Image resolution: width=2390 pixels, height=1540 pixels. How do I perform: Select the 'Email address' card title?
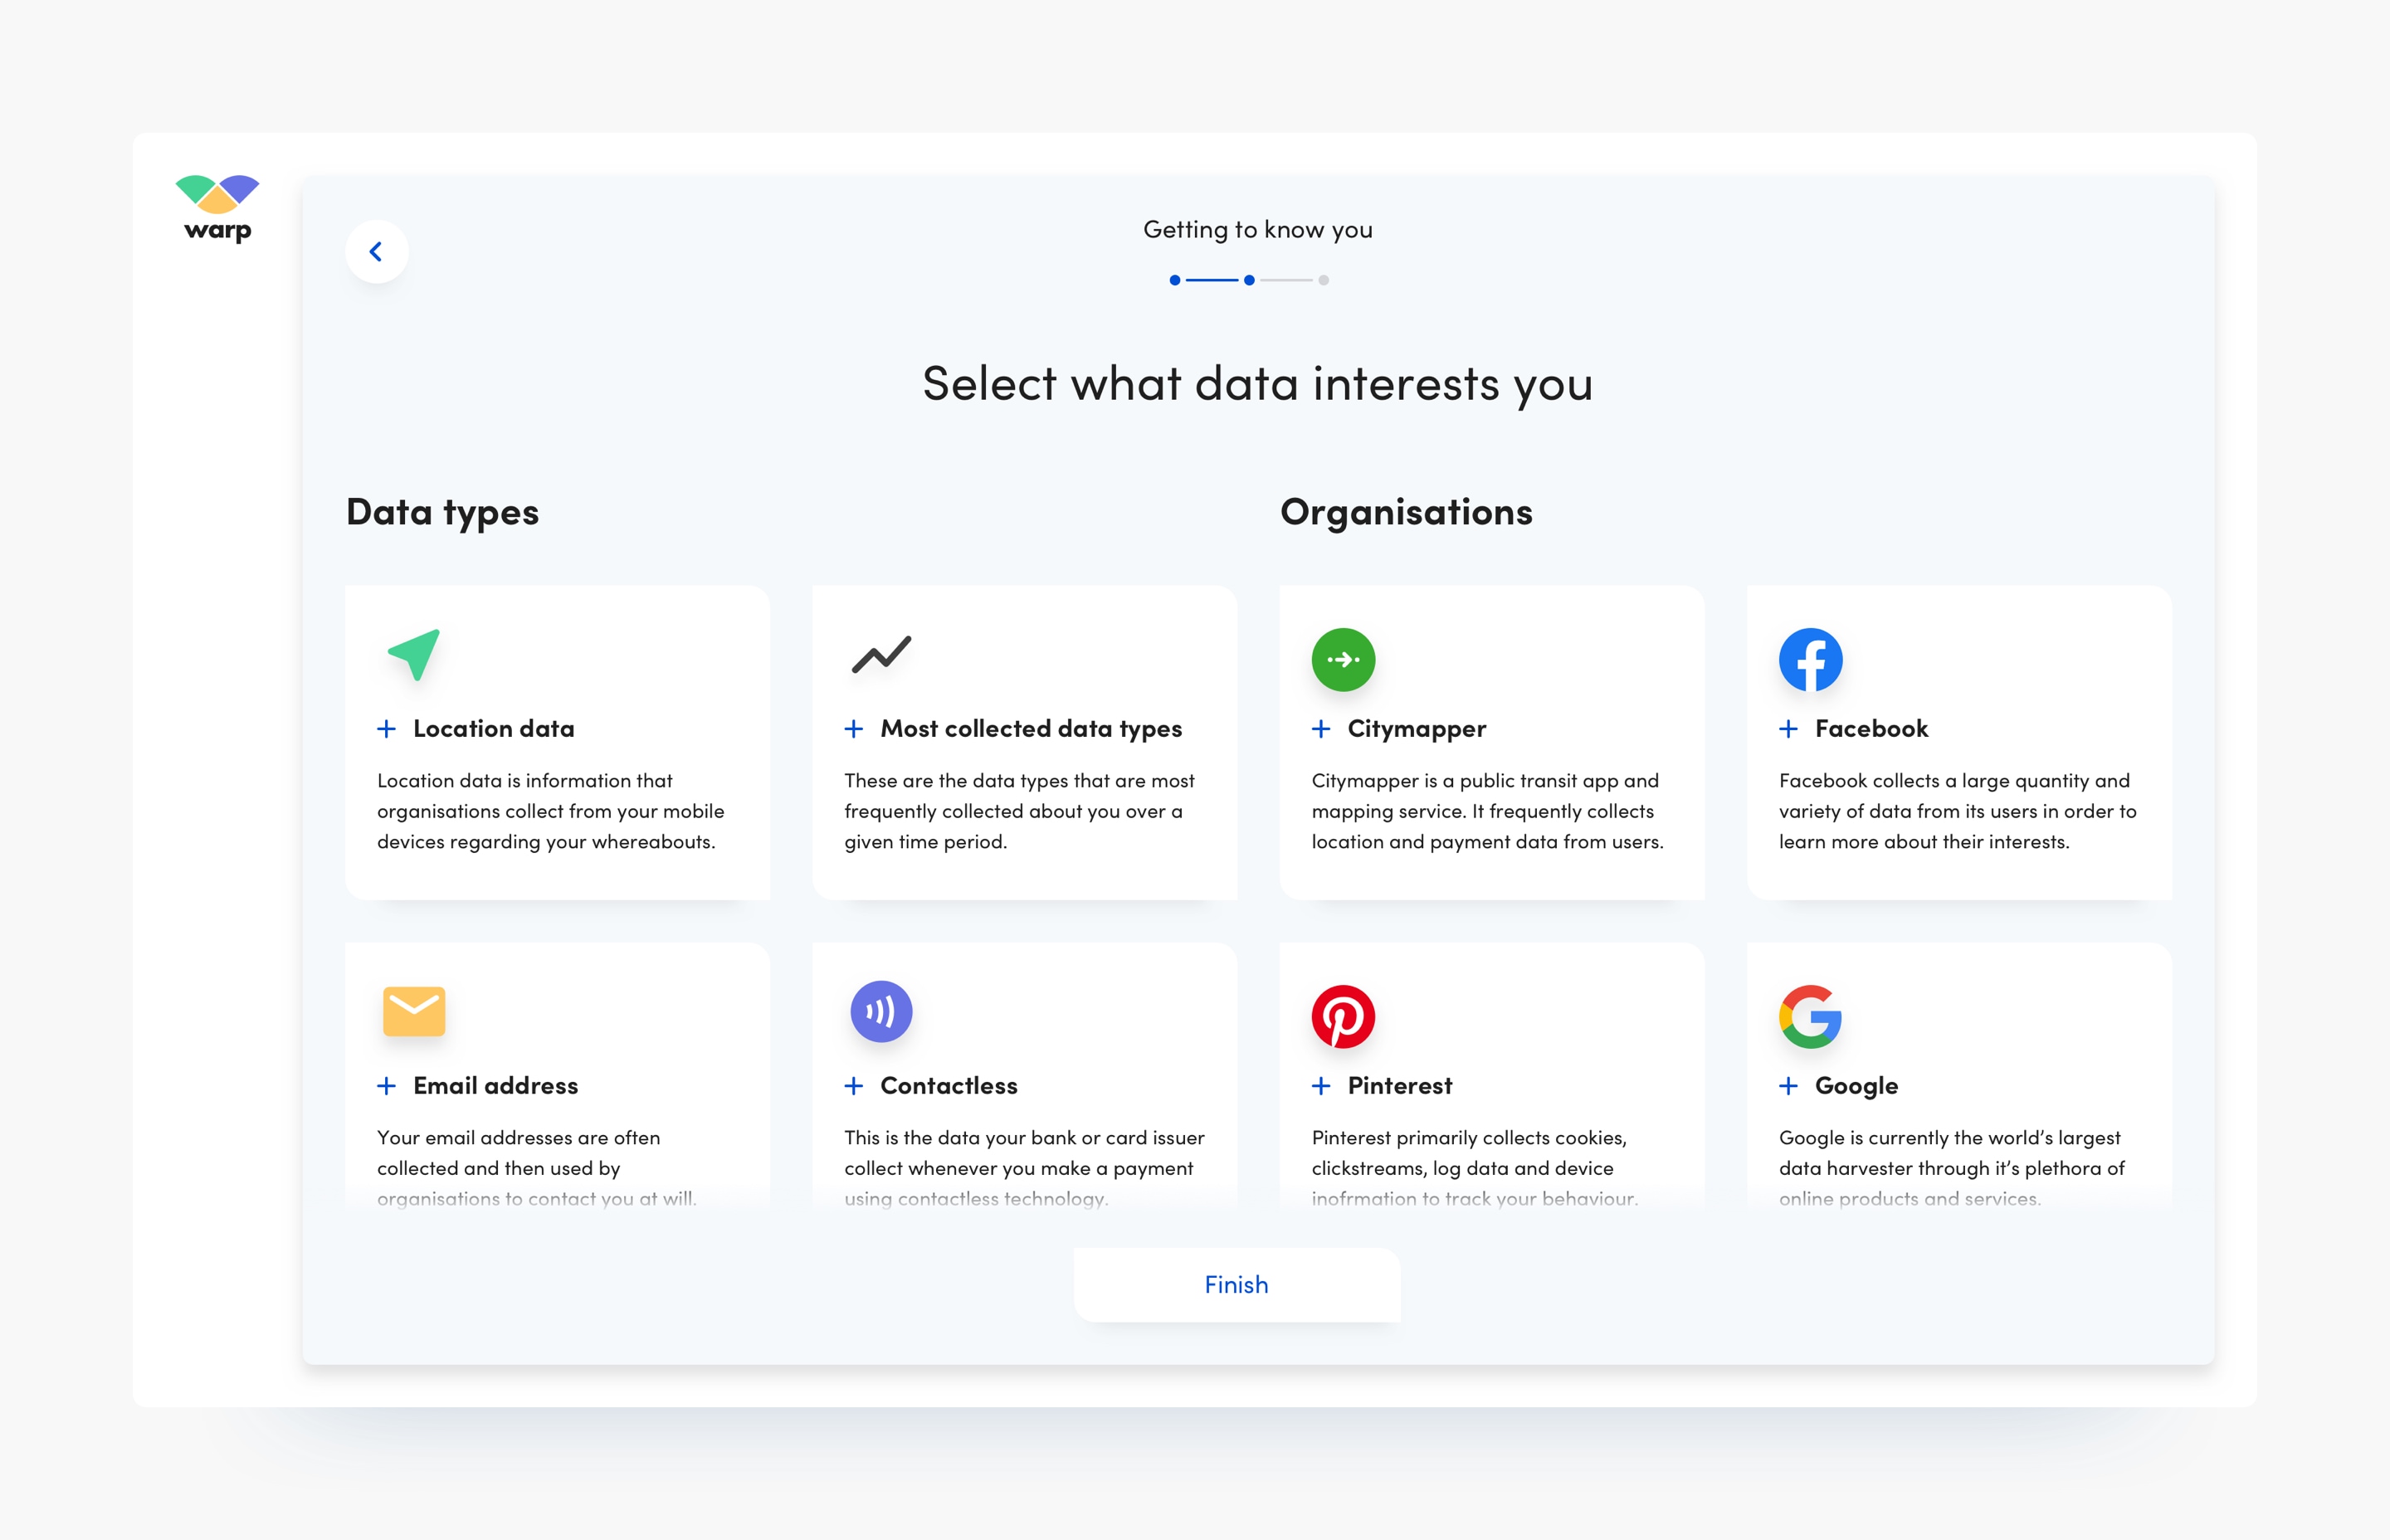coord(496,1086)
